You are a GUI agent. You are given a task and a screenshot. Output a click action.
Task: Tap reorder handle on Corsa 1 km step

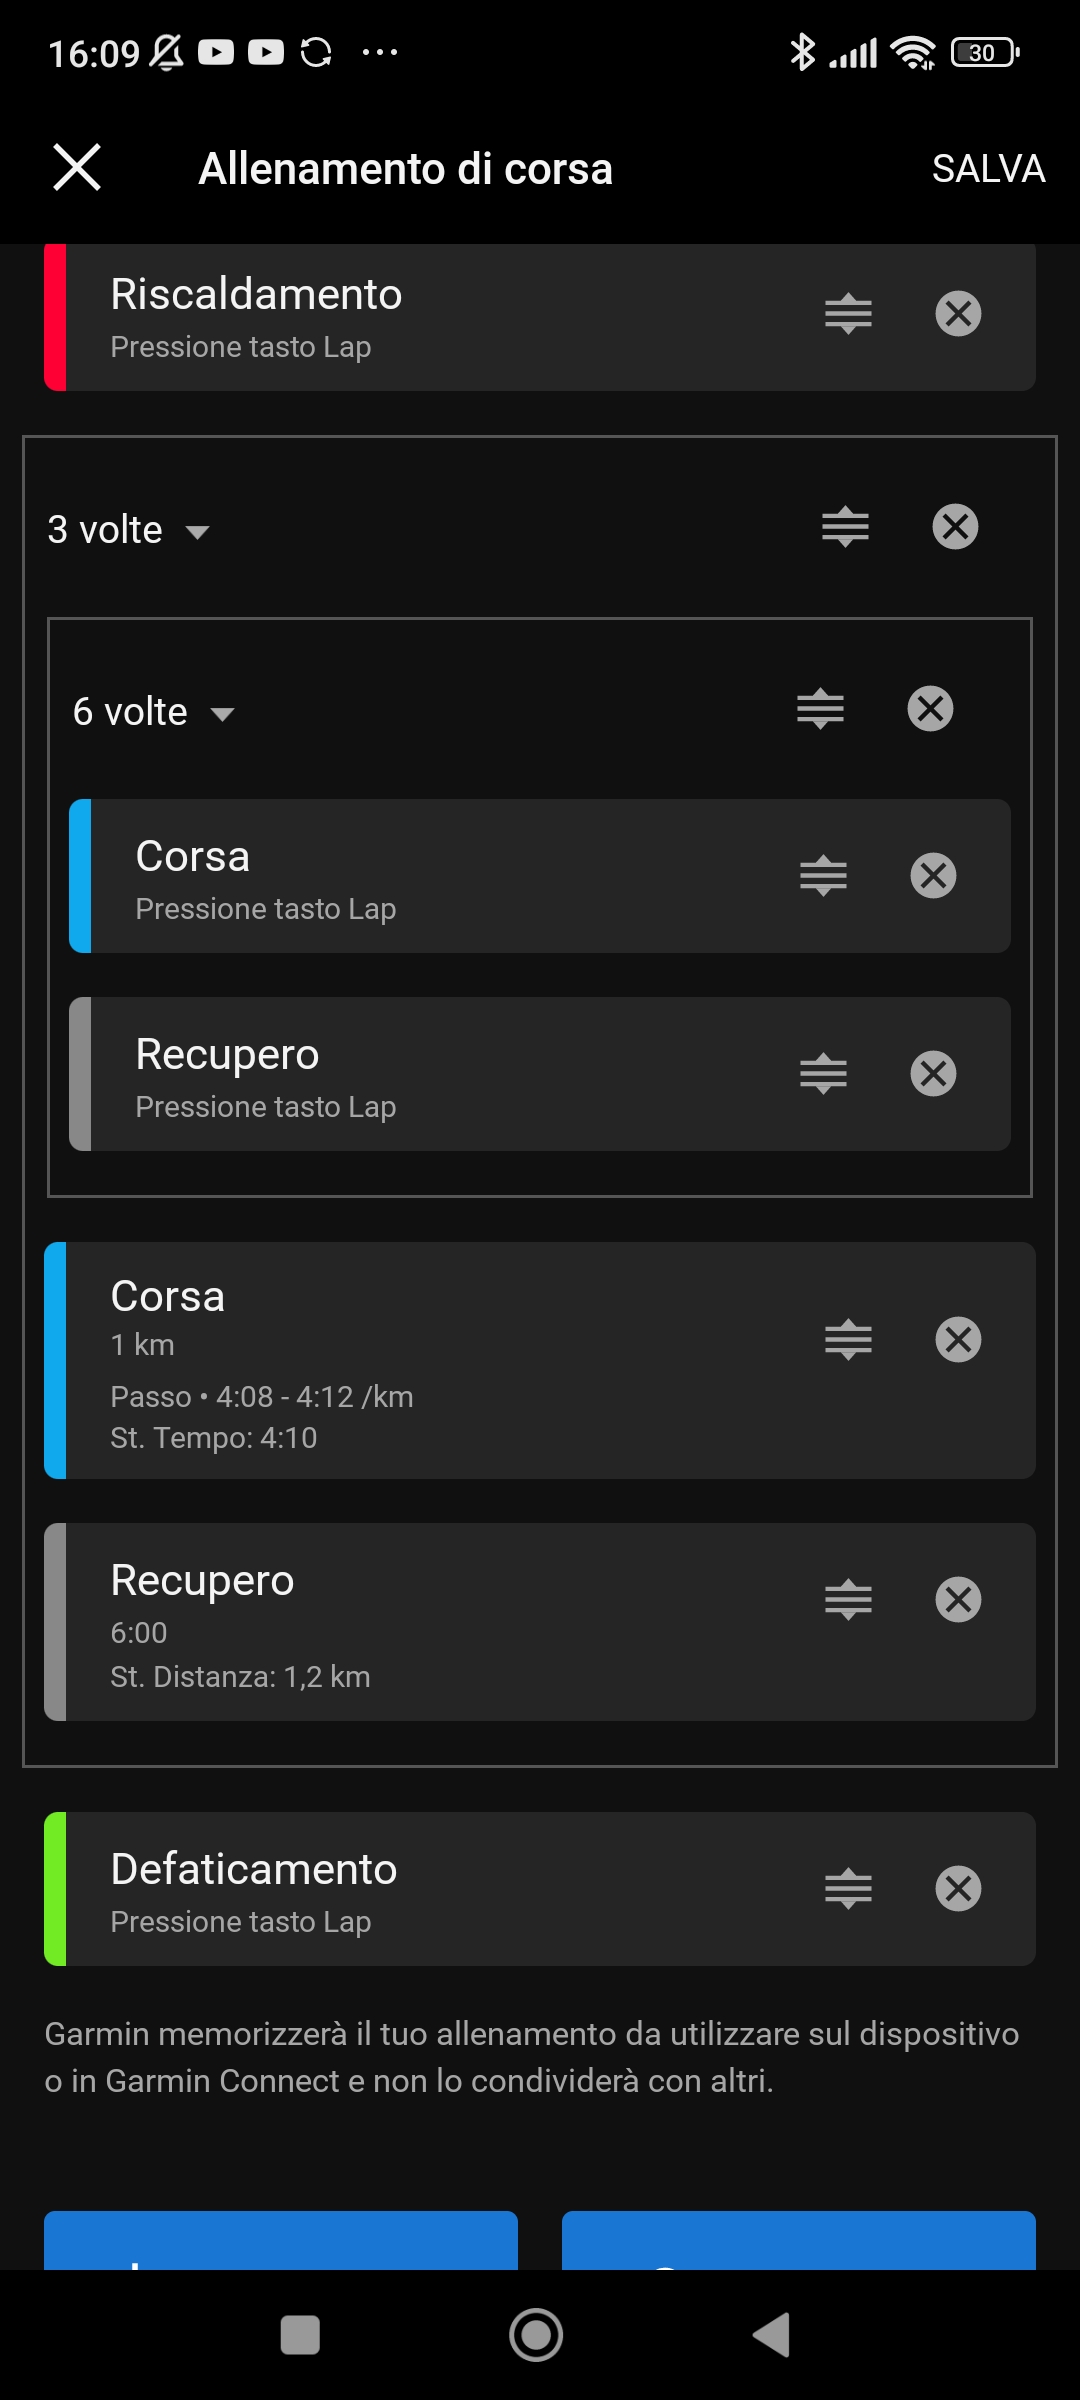848,1340
